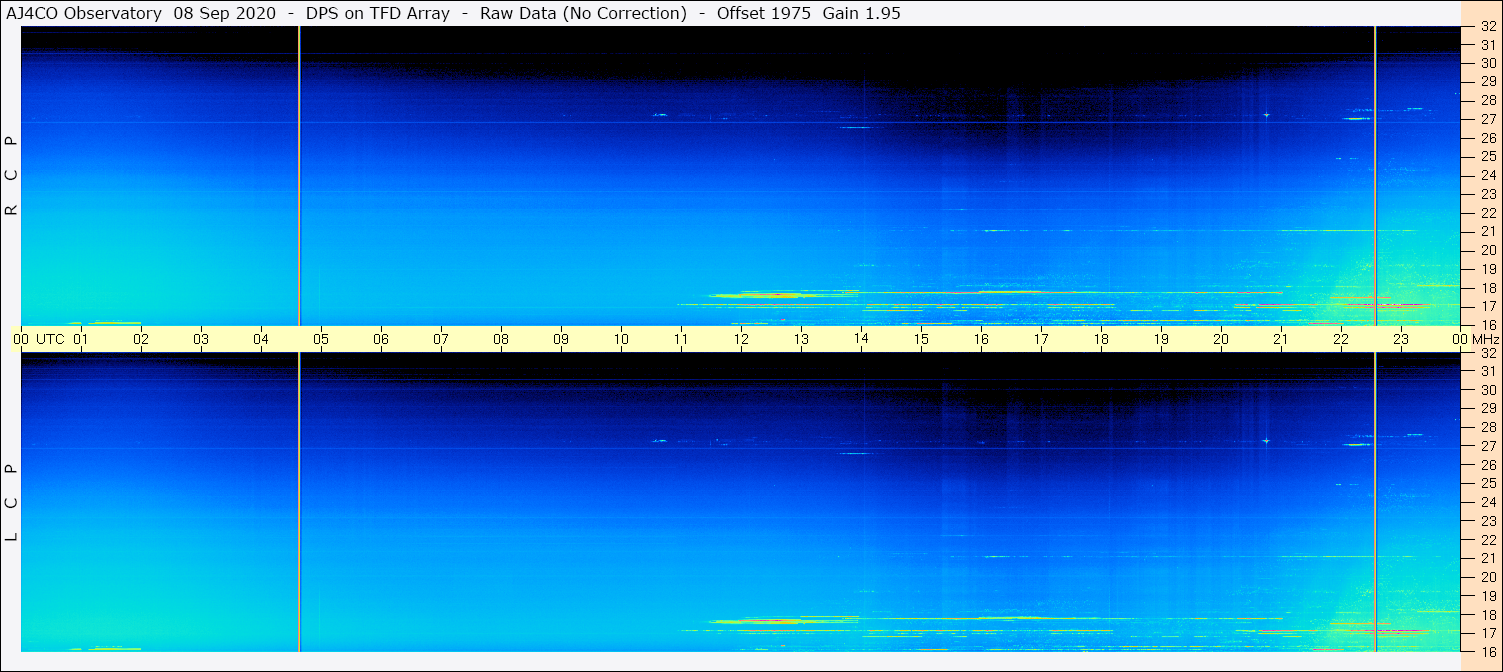Click the DPS on TFD Array label
This screenshot has height=672, width=1503.
tap(380, 14)
